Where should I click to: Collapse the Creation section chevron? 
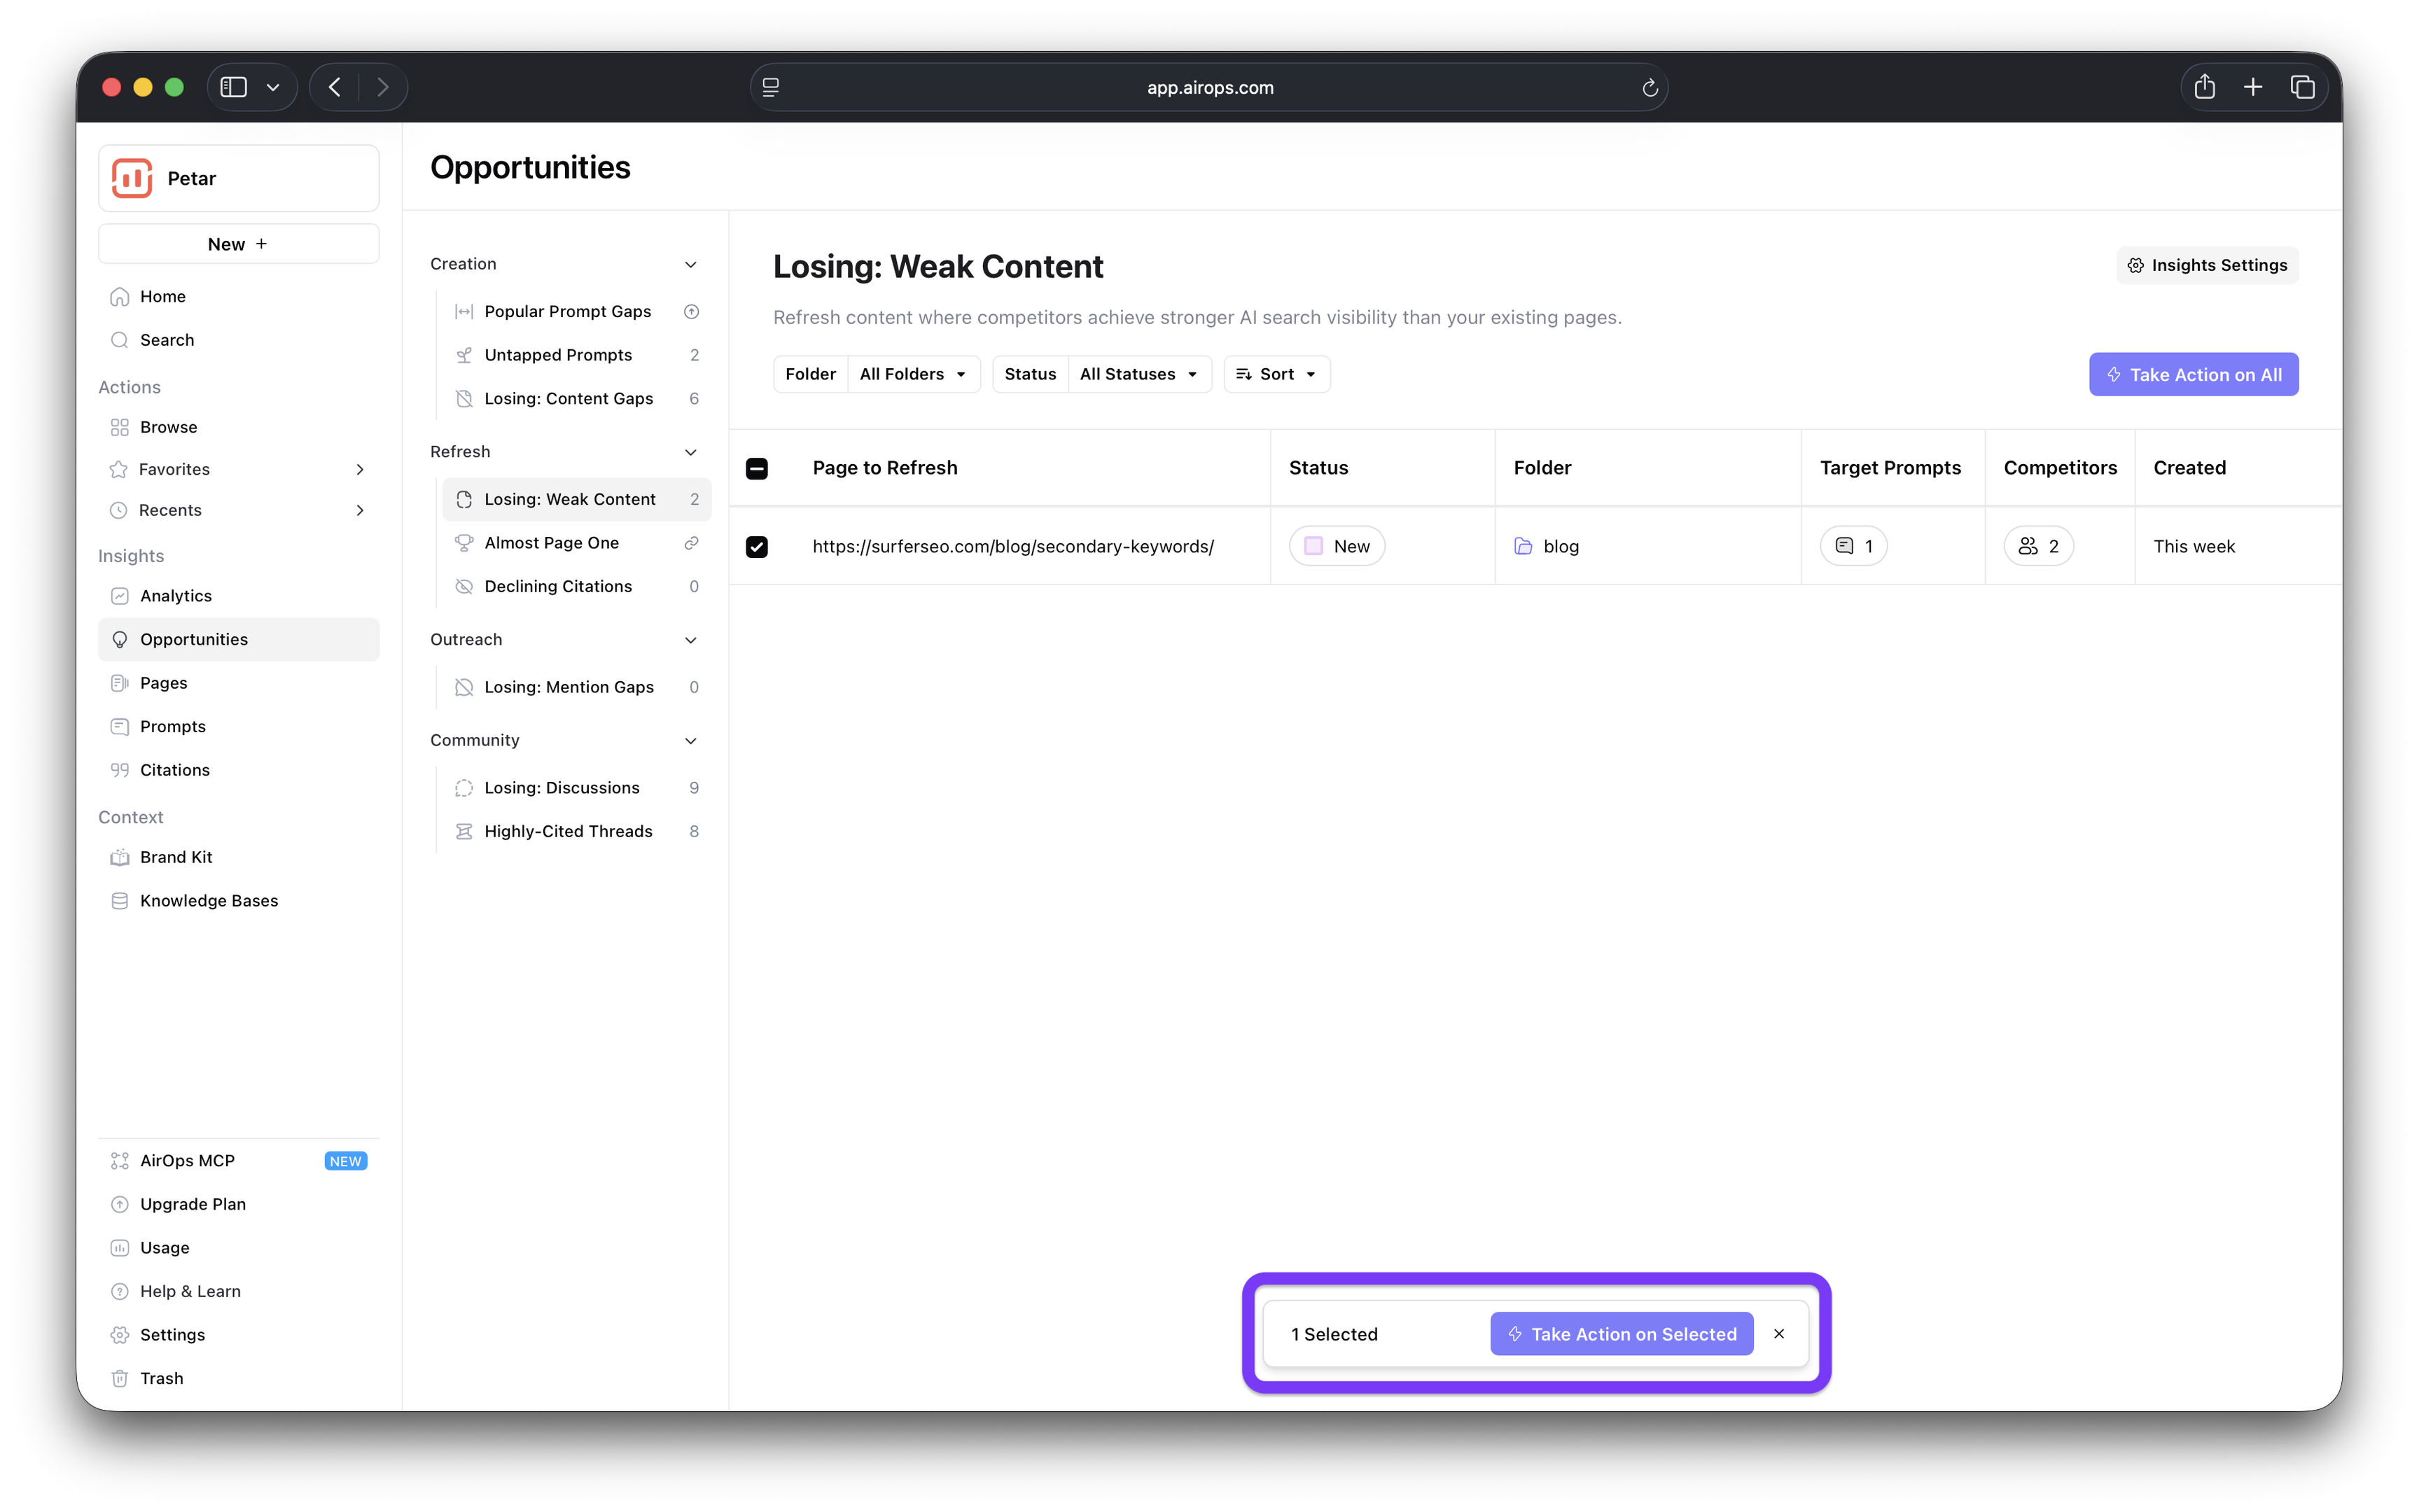click(690, 264)
